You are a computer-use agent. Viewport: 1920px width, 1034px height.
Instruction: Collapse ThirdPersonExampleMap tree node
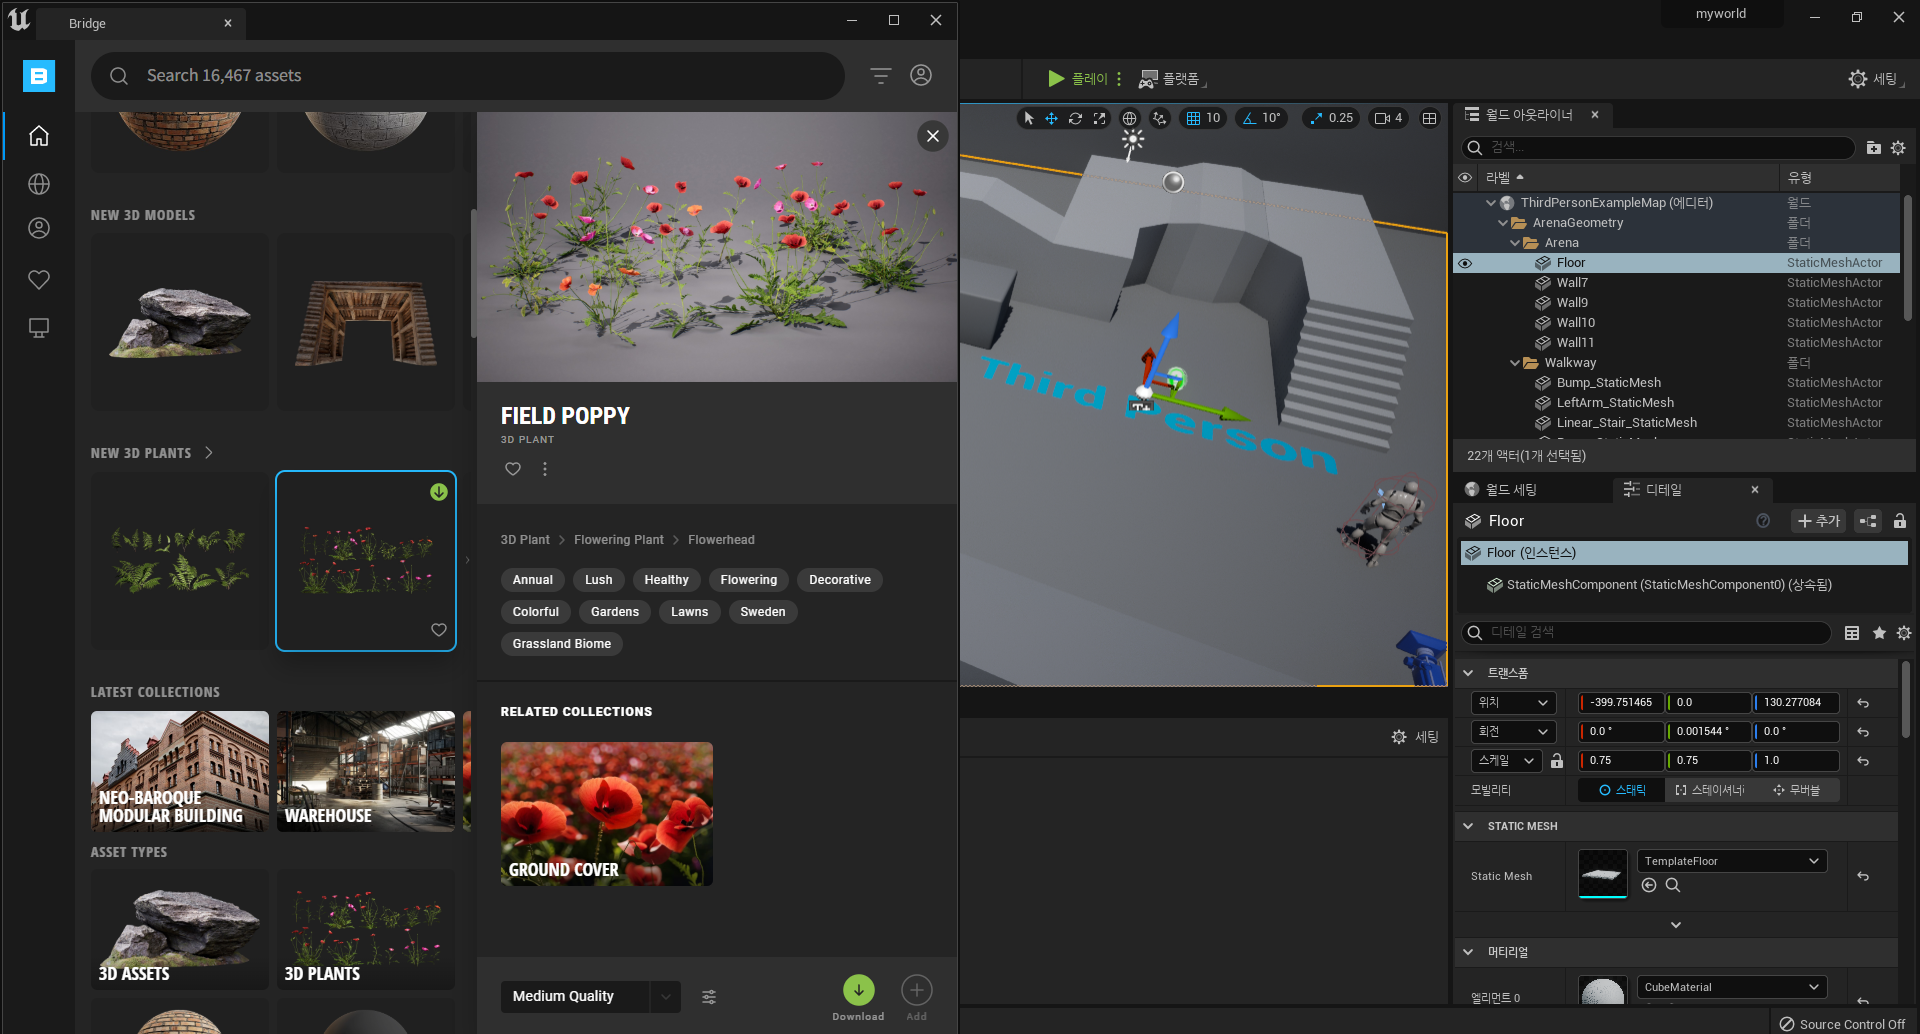[x=1491, y=203]
